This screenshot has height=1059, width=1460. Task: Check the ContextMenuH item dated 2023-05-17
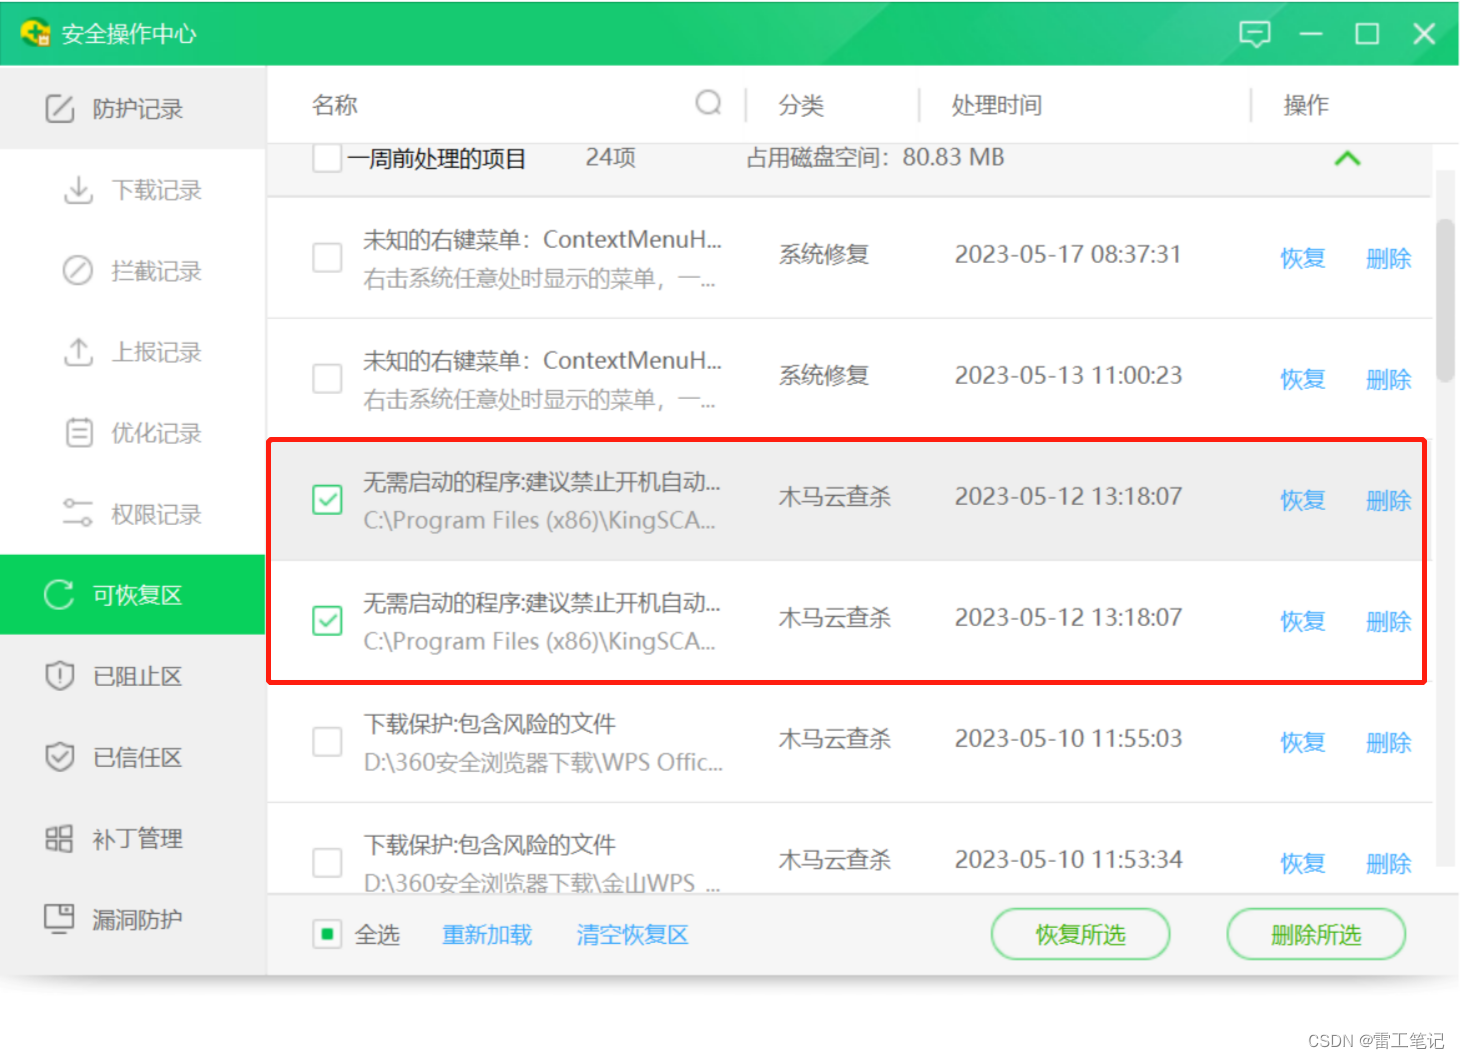pos(327,257)
